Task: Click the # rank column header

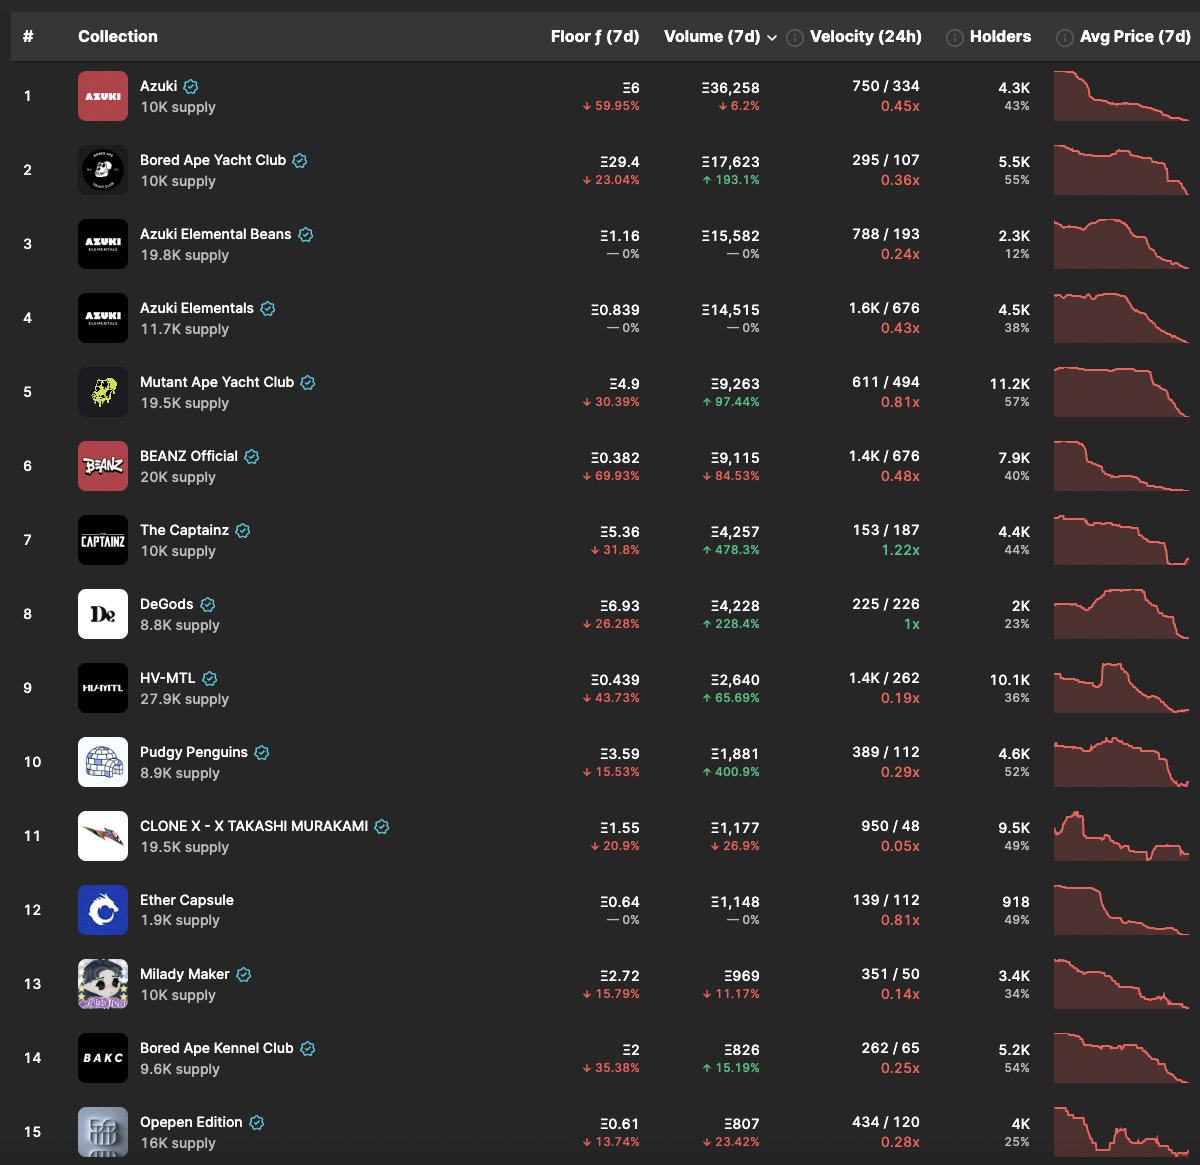Action: coord(28,36)
